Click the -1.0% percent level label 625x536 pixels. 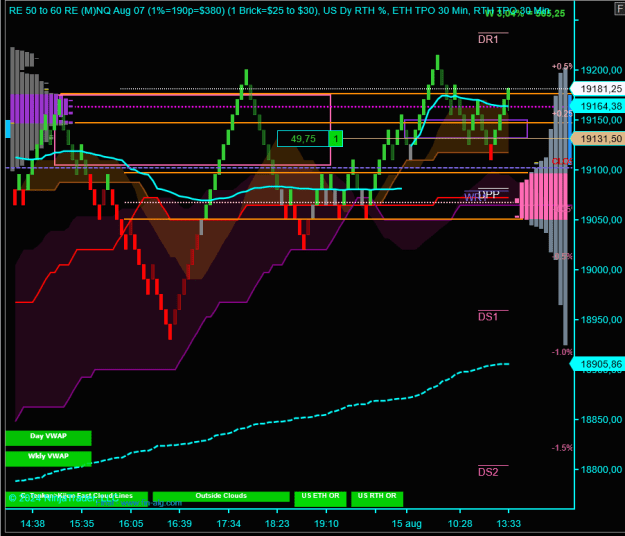(562, 352)
